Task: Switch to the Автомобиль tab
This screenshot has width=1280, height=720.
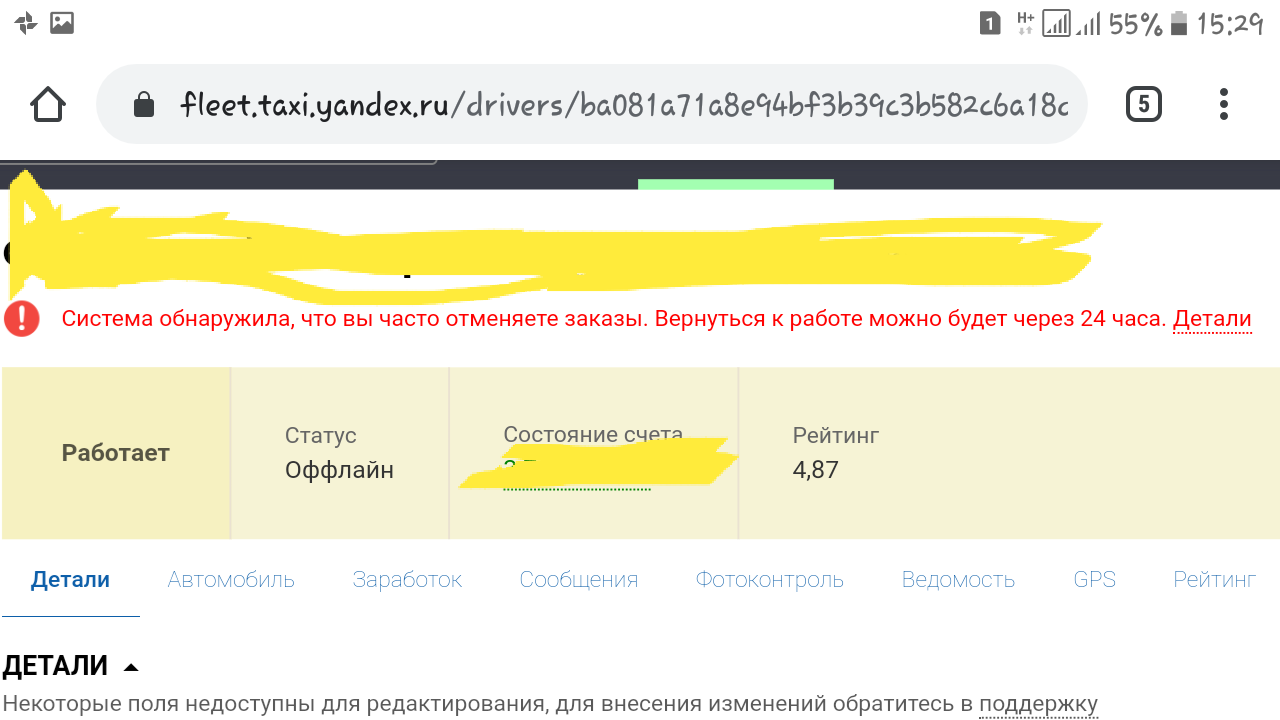Action: point(231,580)
